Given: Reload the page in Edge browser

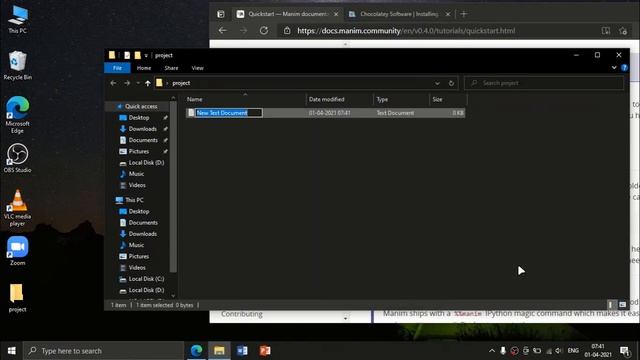Looking at the screenshot, I should coord(264,31).
